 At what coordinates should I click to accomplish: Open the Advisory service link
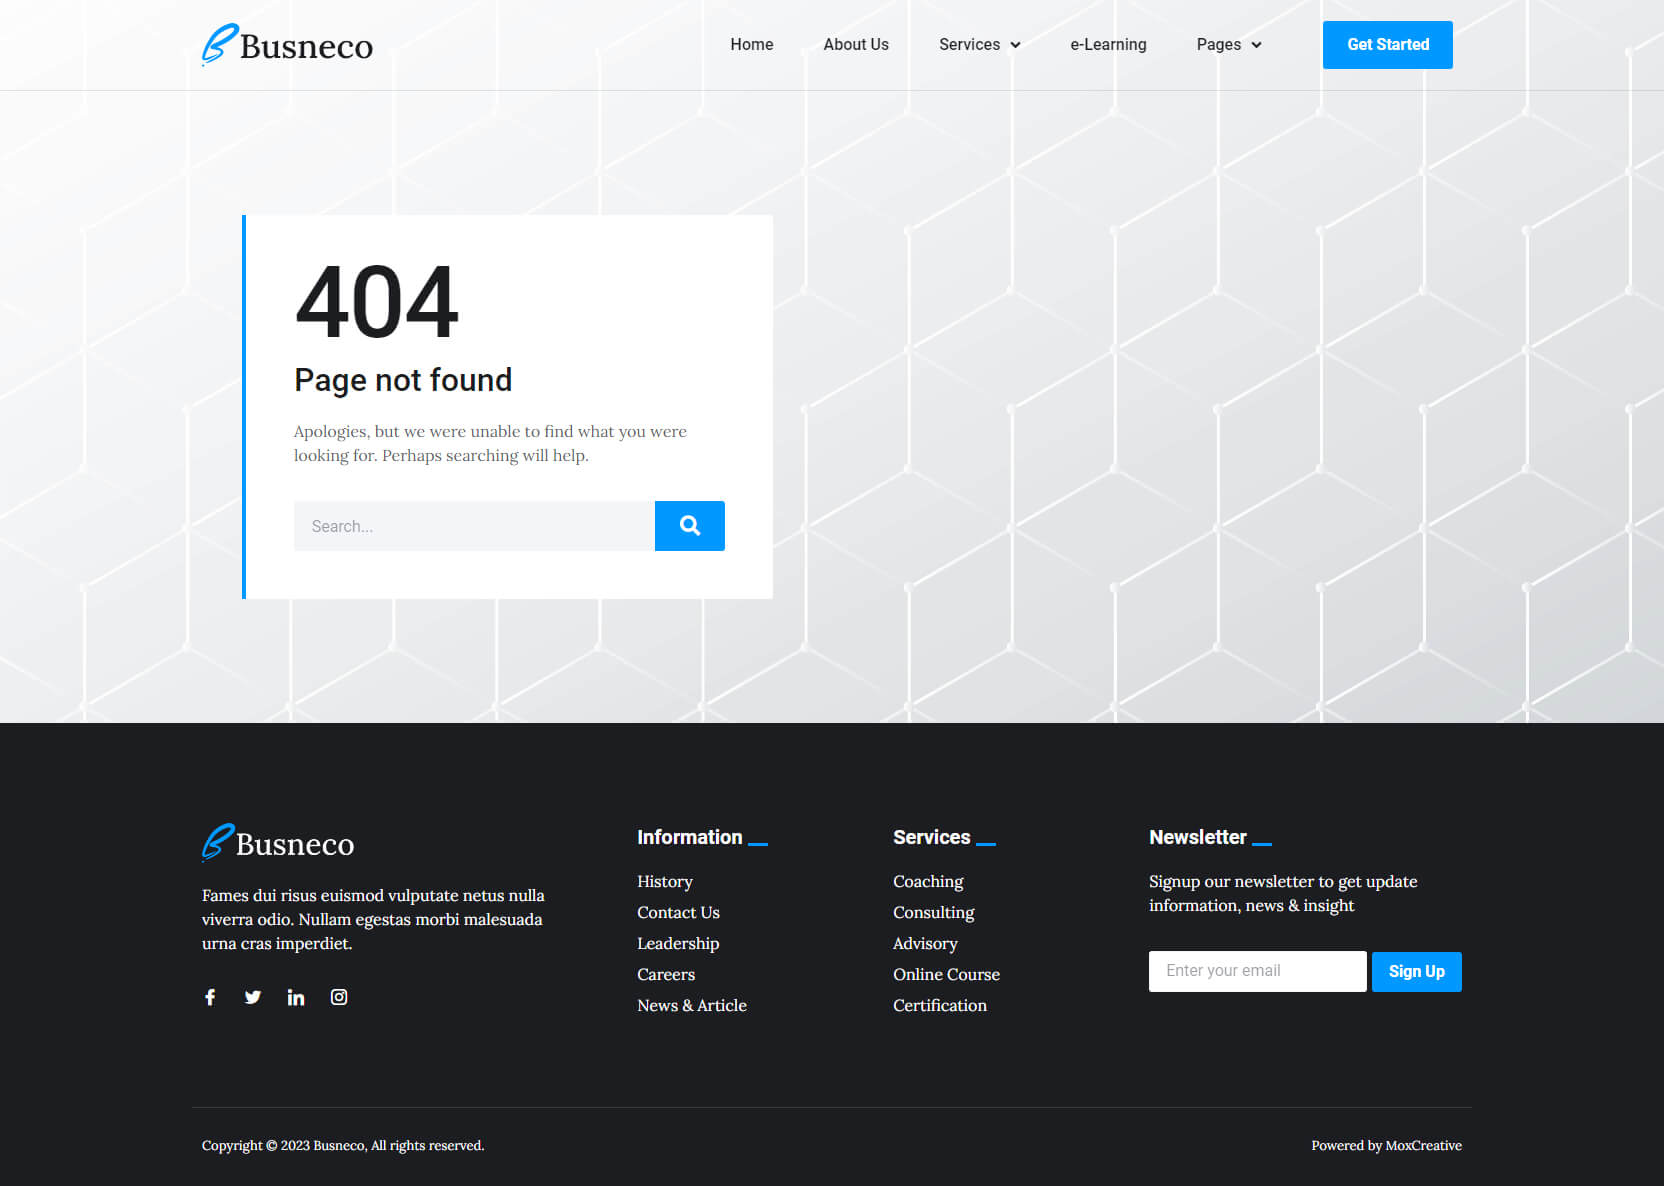925,944
